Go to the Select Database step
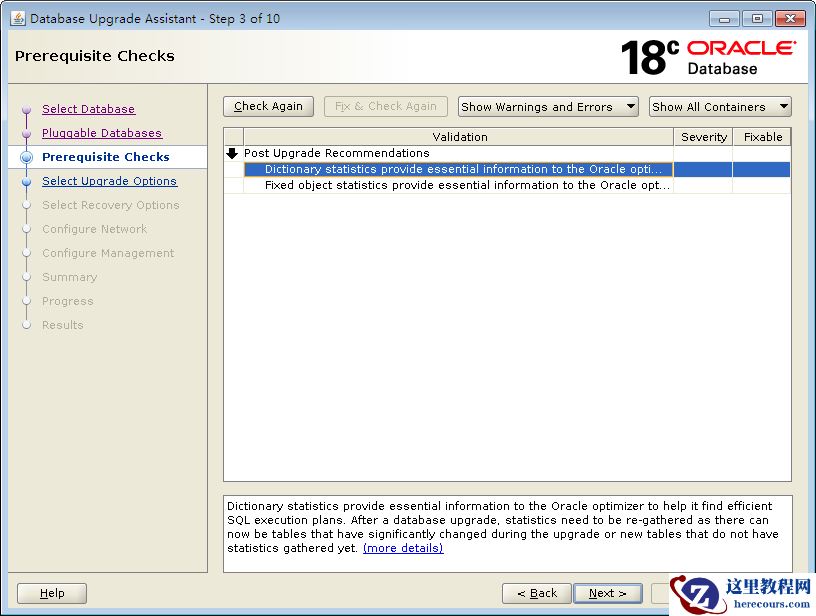816x616 pixels. 88,109
